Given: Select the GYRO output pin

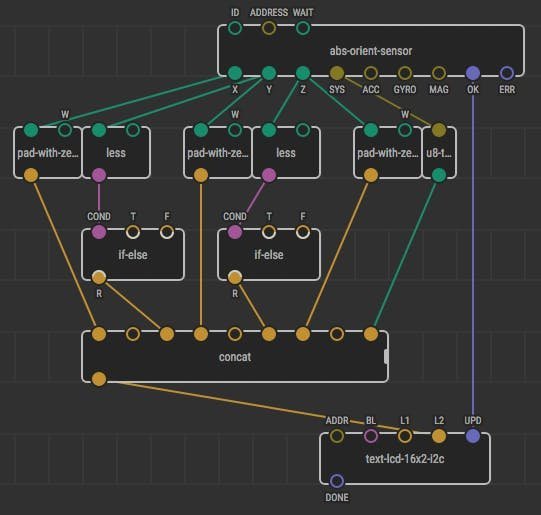Looking at the screenshot, I should 405,73.
